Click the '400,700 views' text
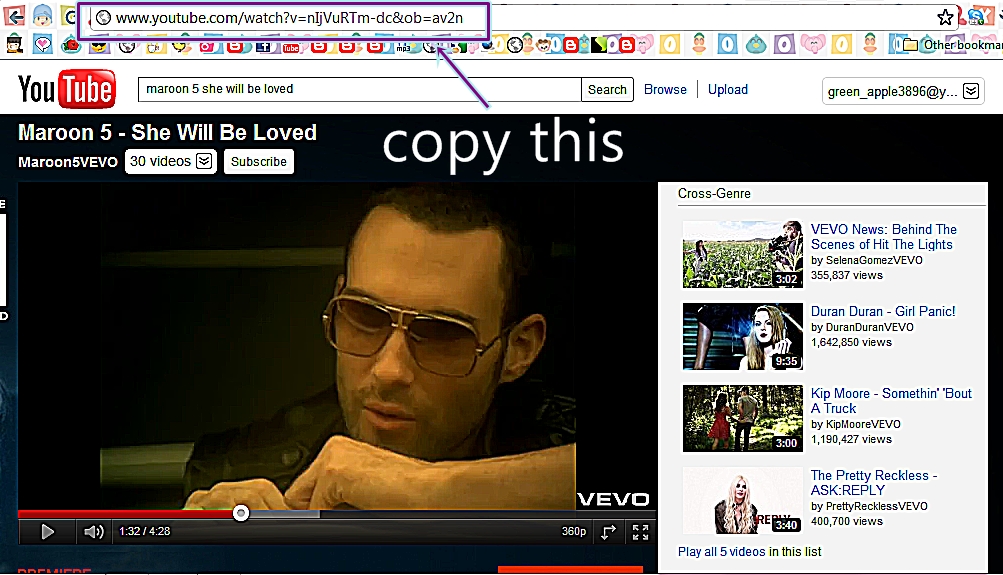 click(847, 521)
